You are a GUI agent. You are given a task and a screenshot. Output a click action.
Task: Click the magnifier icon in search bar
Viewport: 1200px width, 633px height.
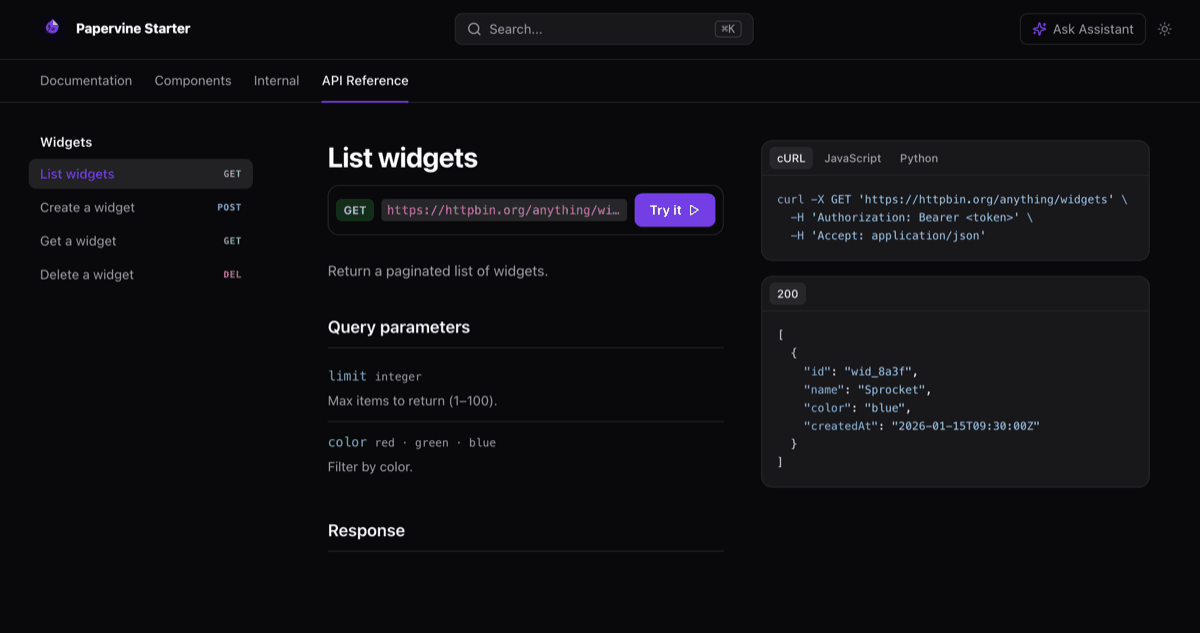click(474, 29)
